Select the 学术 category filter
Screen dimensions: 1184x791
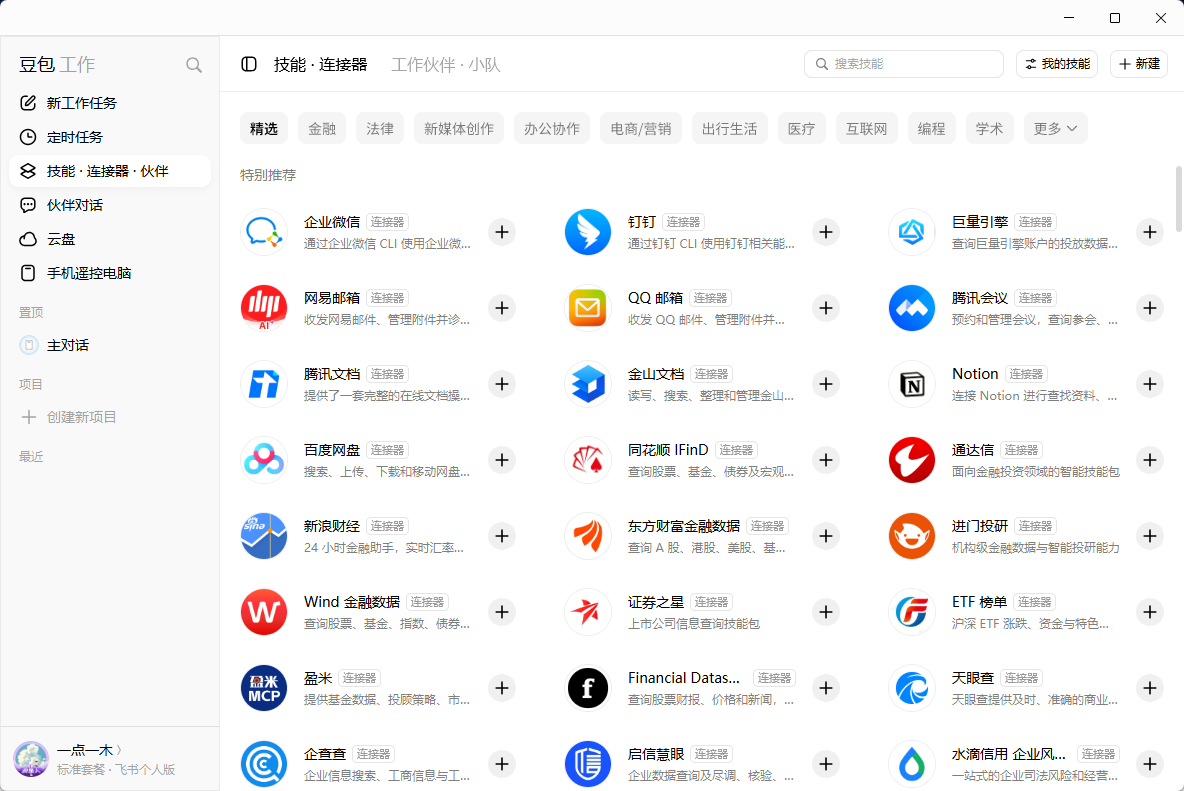click(x=989, y=129)
